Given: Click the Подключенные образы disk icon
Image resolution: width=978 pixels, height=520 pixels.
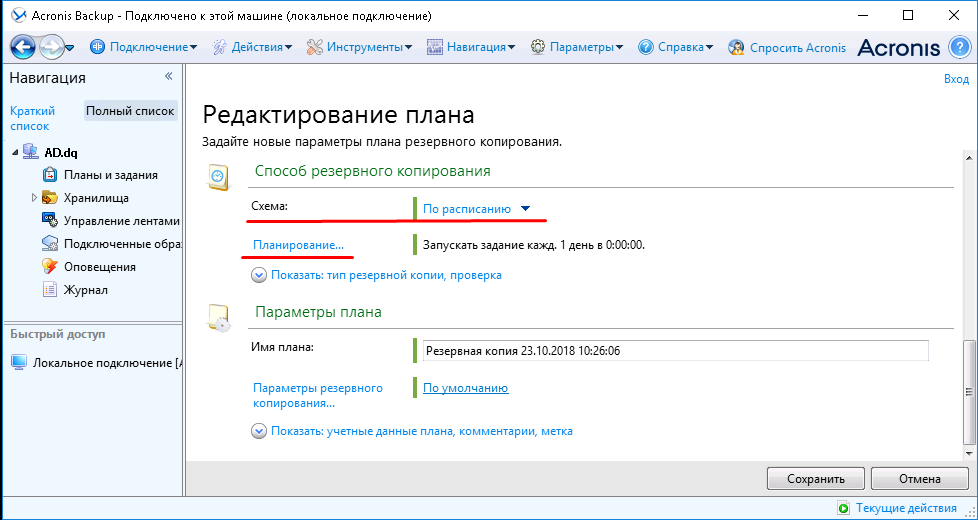Looking at the screenshot, I should (x=50, y=244).
